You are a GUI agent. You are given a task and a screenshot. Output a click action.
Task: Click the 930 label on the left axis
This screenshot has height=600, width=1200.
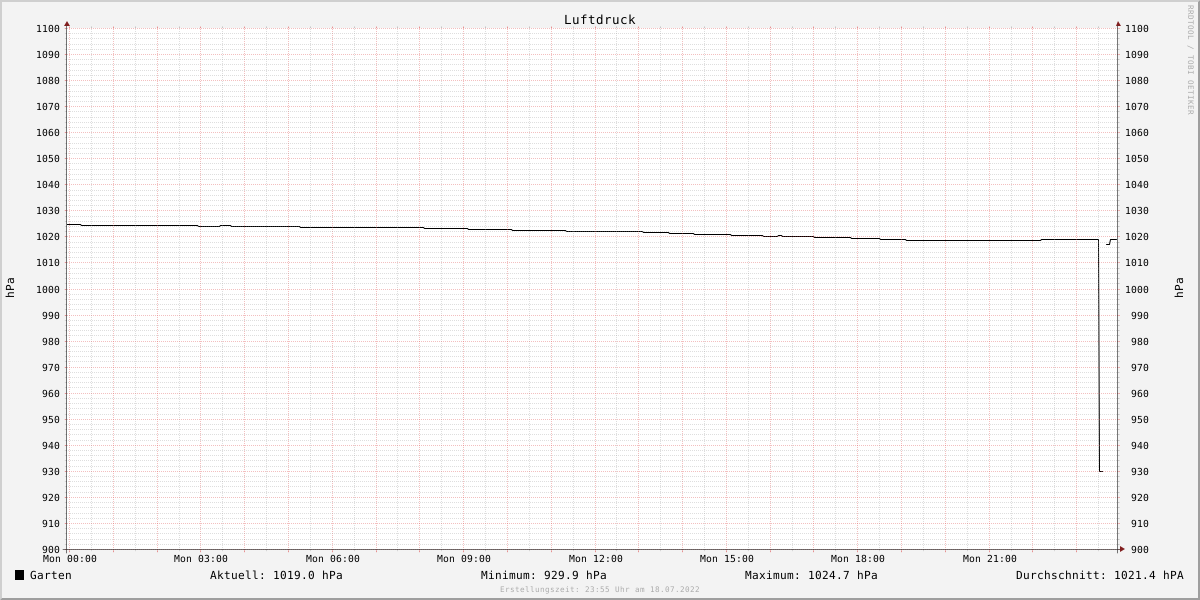(51, 472)
